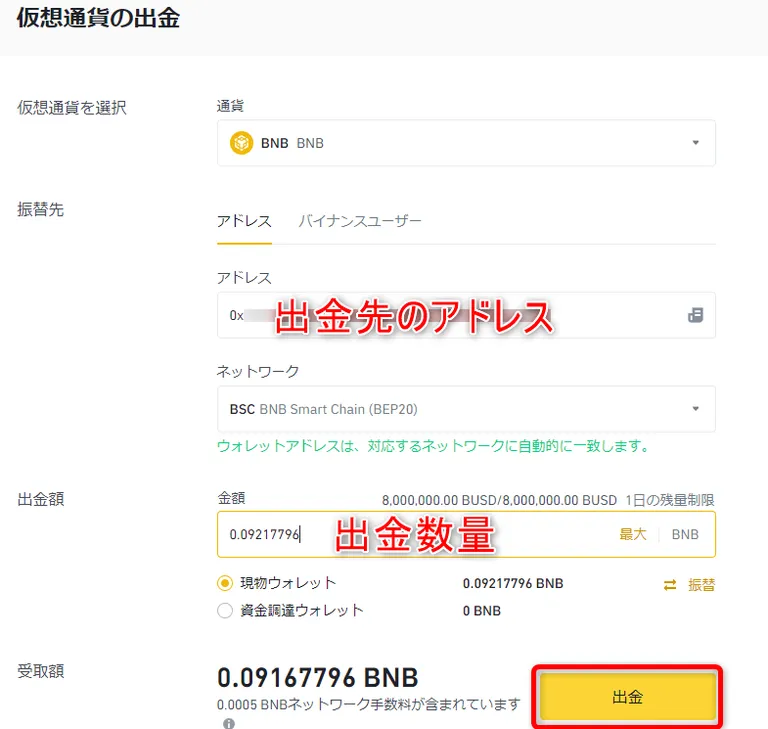This screenshot has width=768, height=729.
Task: Select the 資金調達ウォレット radio button
Action: [x=225, y=610]
